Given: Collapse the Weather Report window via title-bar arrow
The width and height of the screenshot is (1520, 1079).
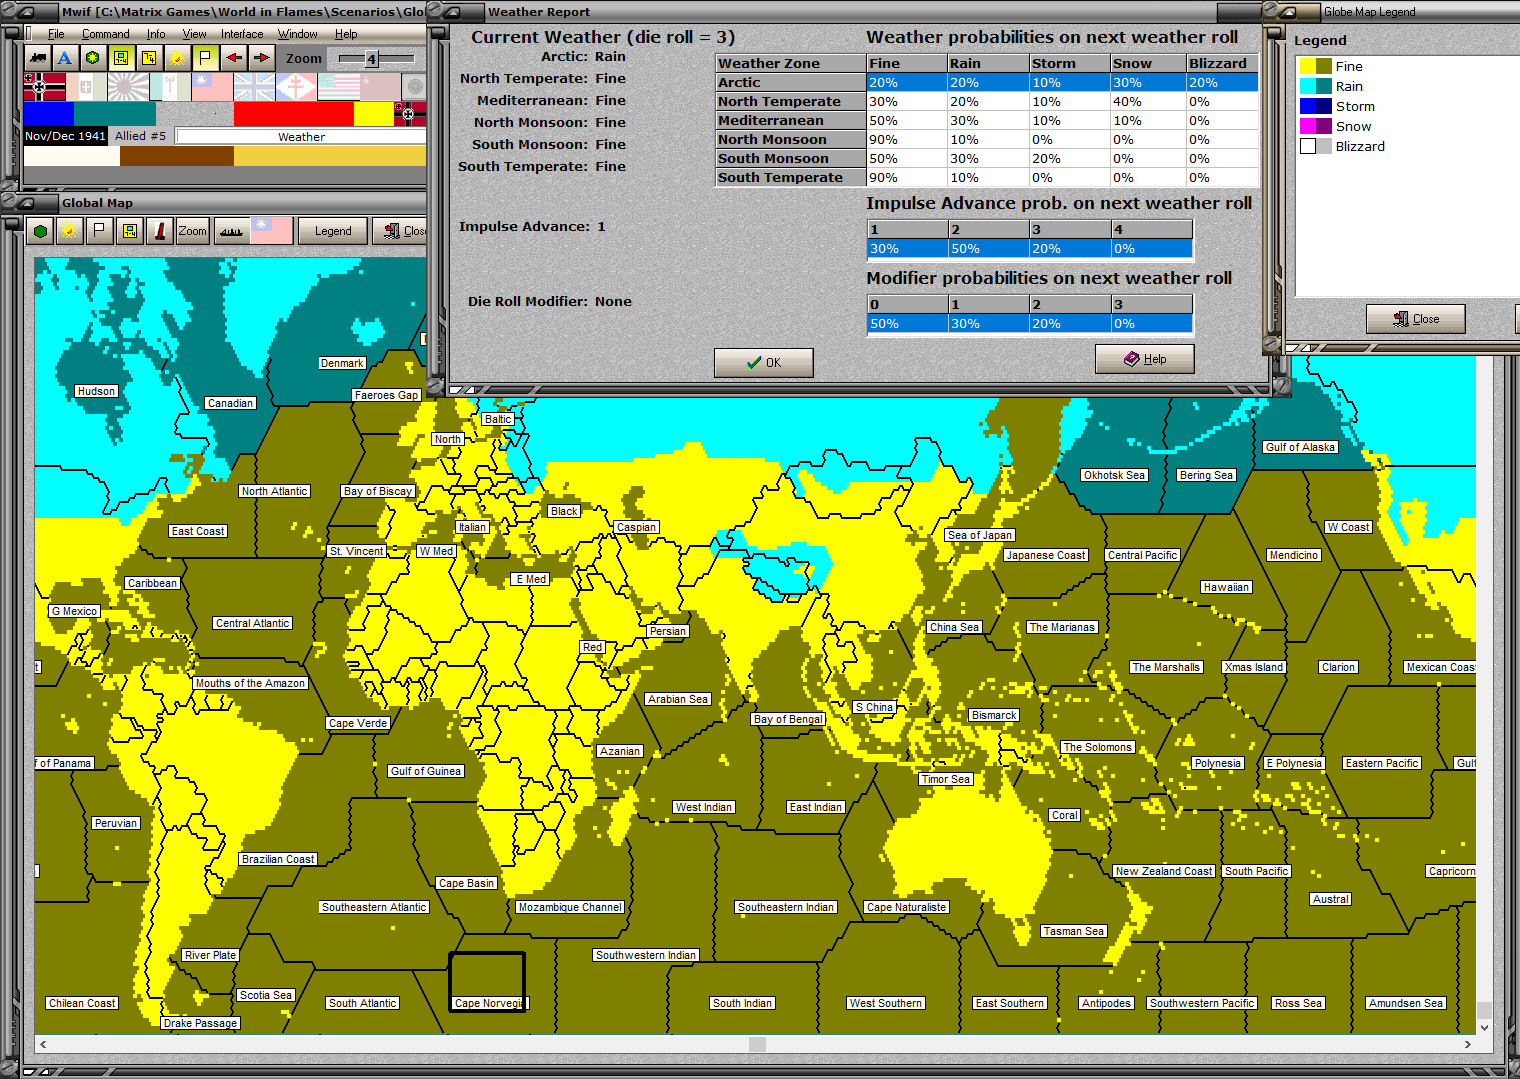Looking at the screenshot, I should pos(452,12).
